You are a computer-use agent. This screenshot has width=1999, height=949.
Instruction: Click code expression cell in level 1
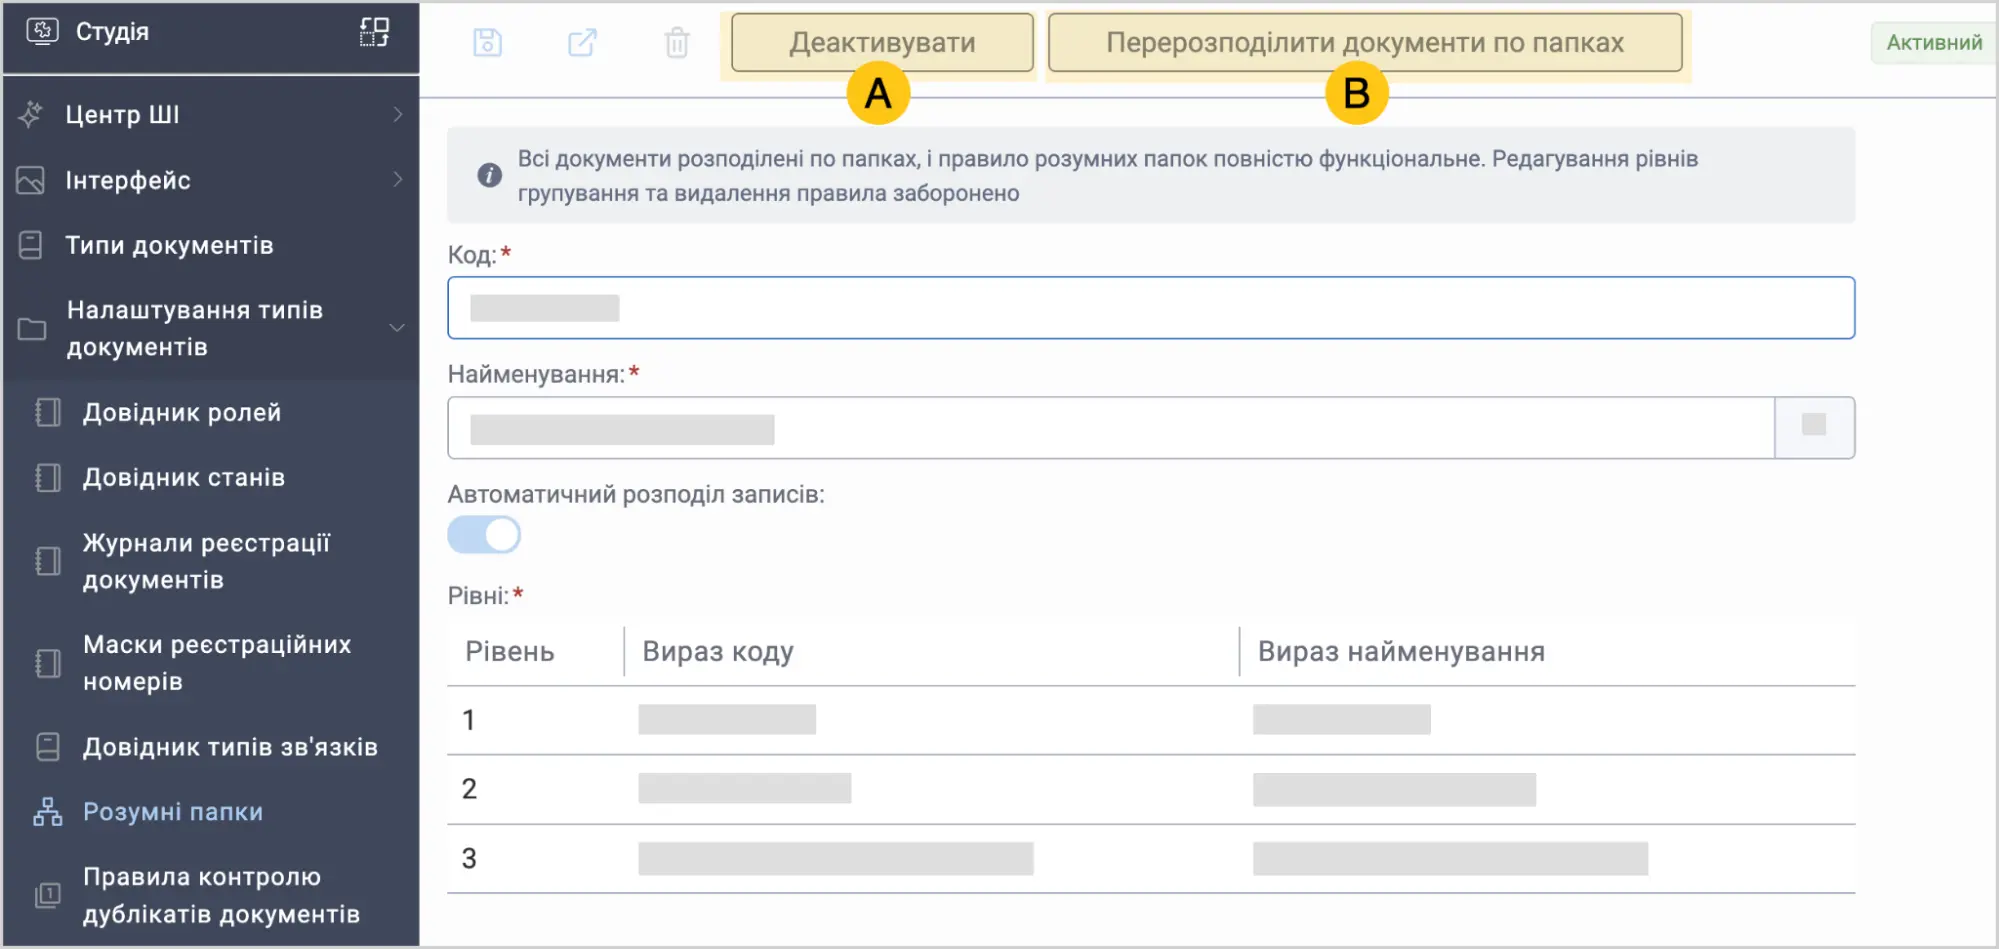tap(727, 720)
